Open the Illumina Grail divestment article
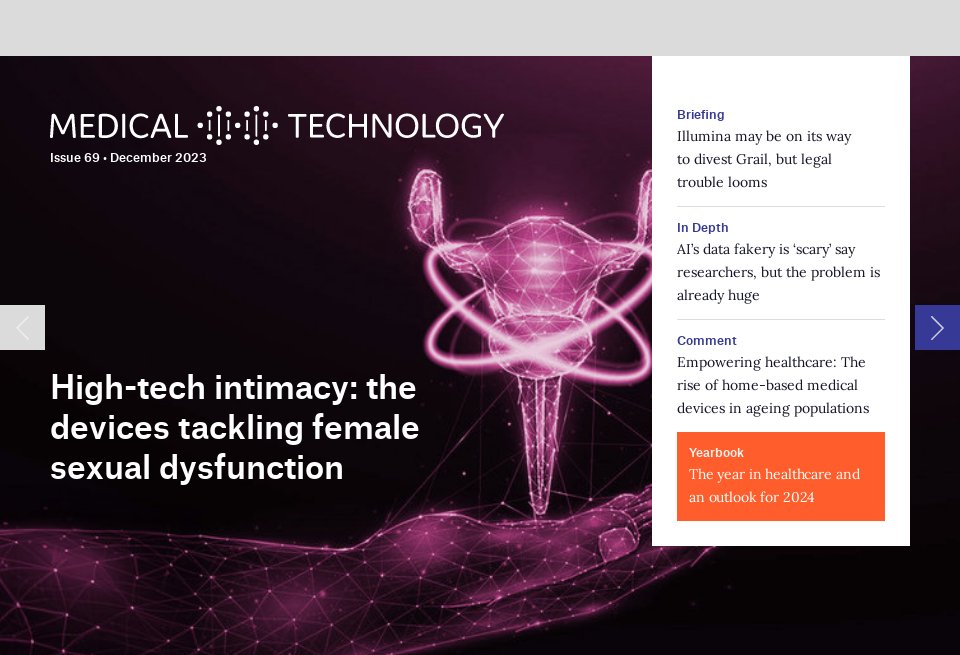960x655 pixels. coord(763,159)
